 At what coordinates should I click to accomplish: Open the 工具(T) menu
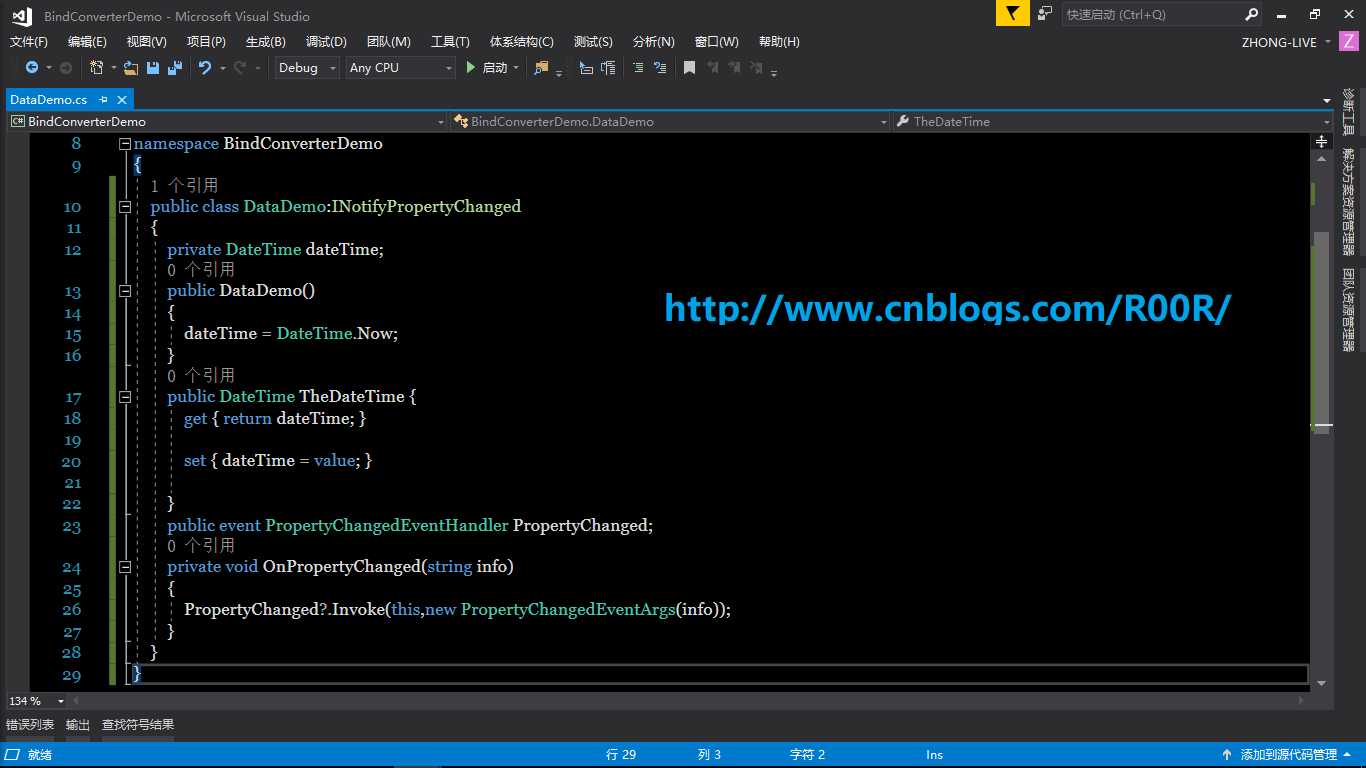pyautogui.click(x=450, y=42)
